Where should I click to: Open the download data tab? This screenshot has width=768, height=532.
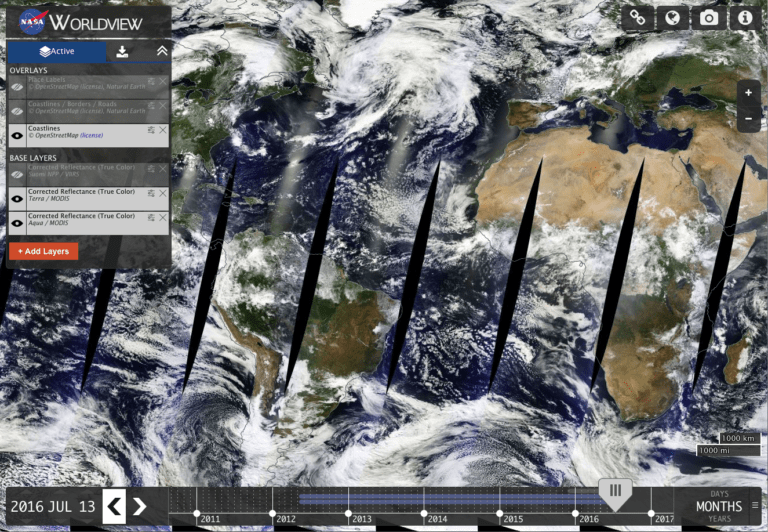click(x=122, y=51)
